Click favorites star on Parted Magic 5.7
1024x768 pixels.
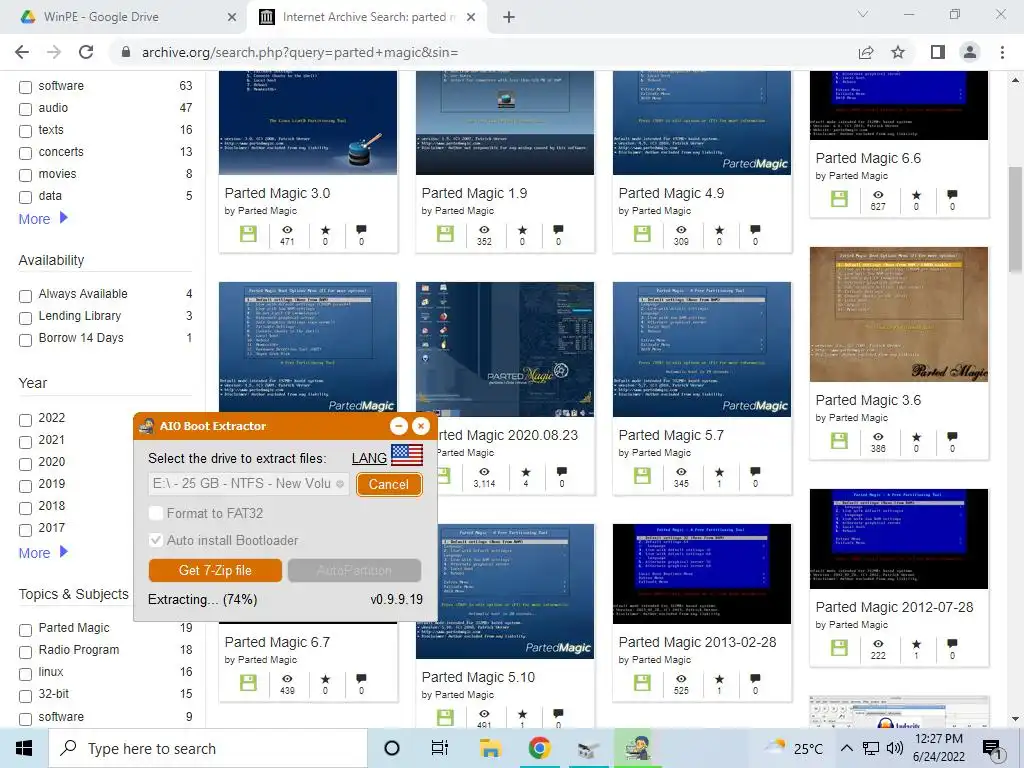coord(719,472)
